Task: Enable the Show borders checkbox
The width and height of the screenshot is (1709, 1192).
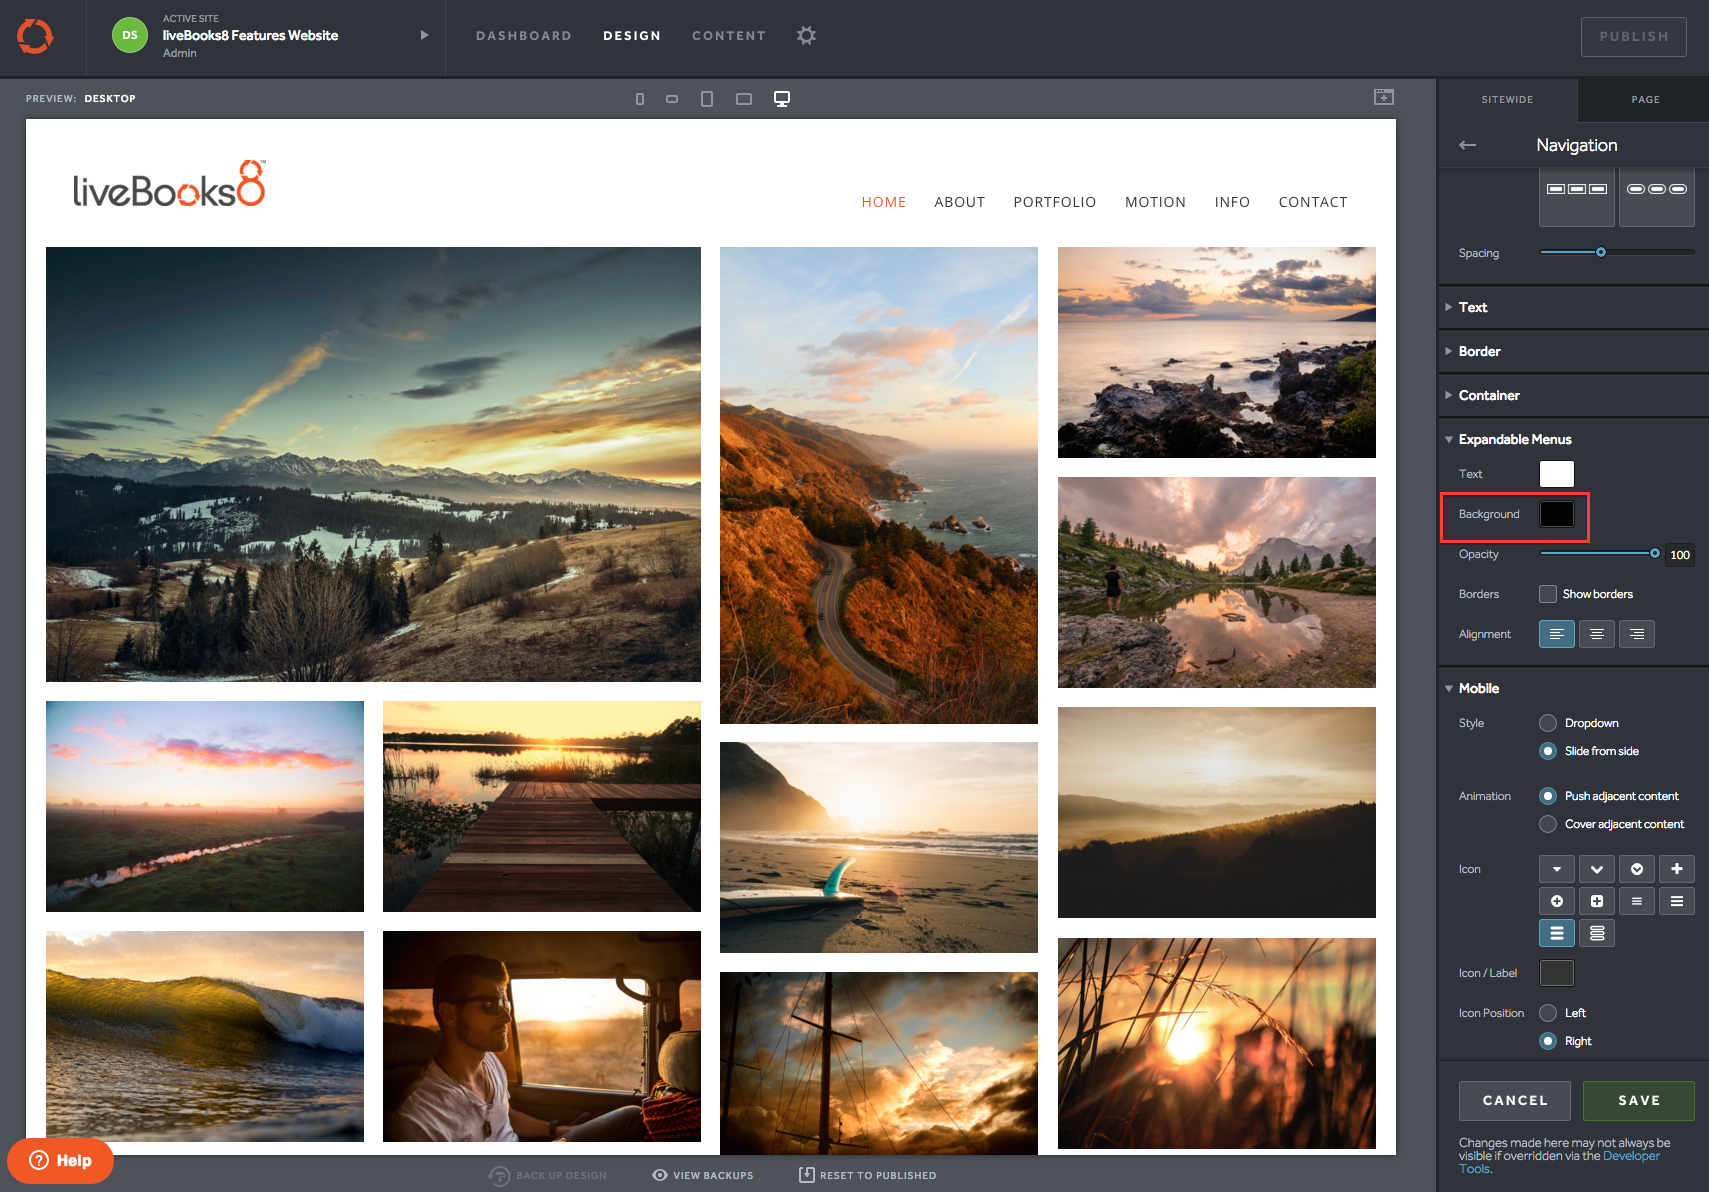Action: (1548, 594)
